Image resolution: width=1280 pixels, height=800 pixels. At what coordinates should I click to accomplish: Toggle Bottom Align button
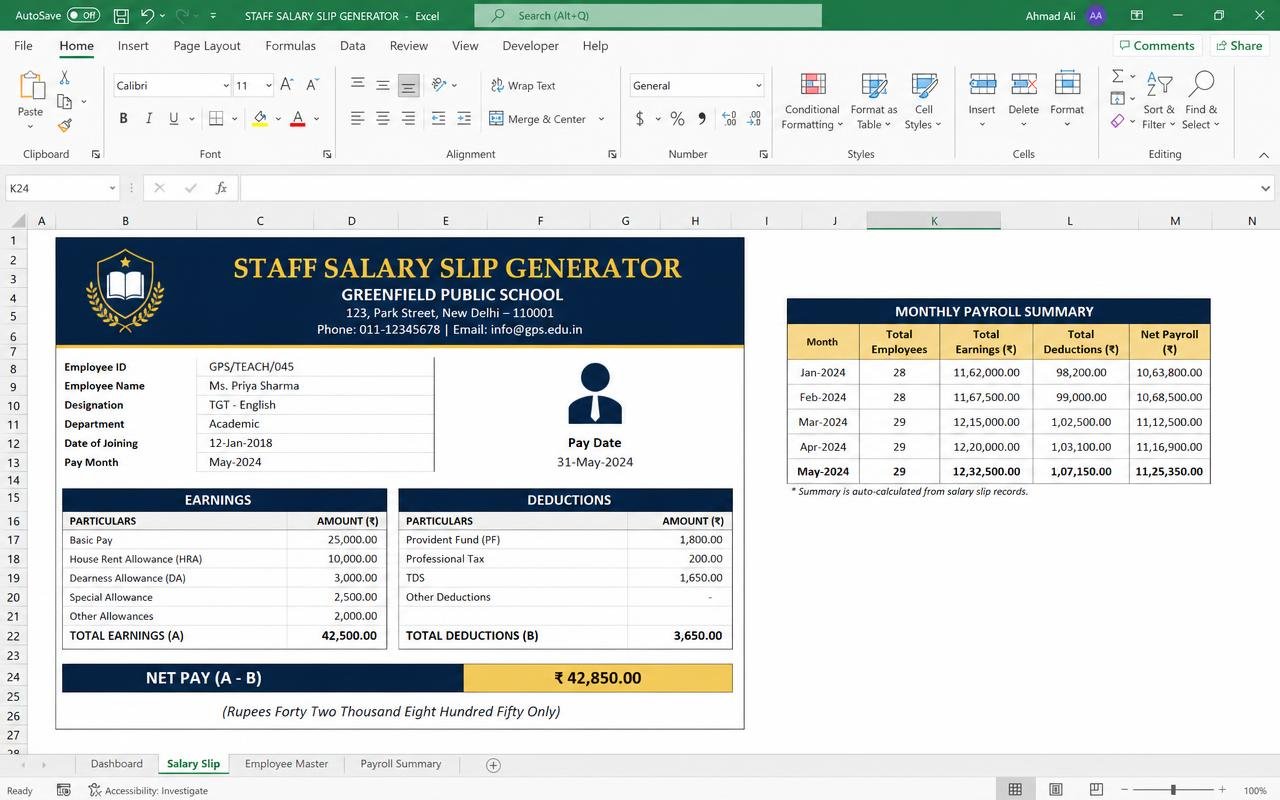(408, 86)
